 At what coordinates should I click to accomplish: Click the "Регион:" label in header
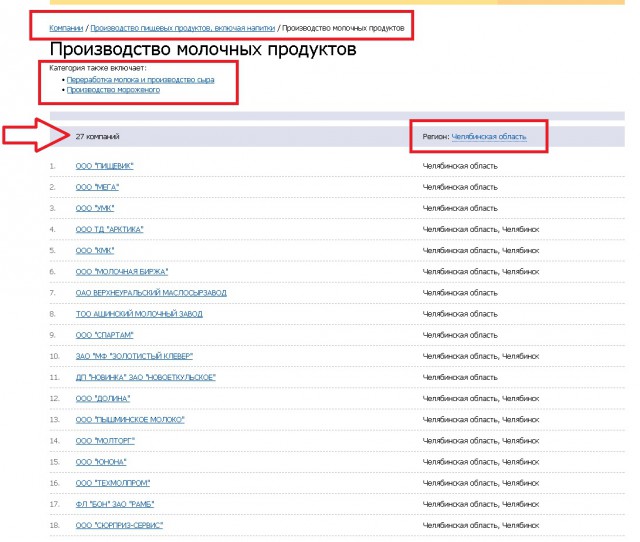(x=436, y=137)
